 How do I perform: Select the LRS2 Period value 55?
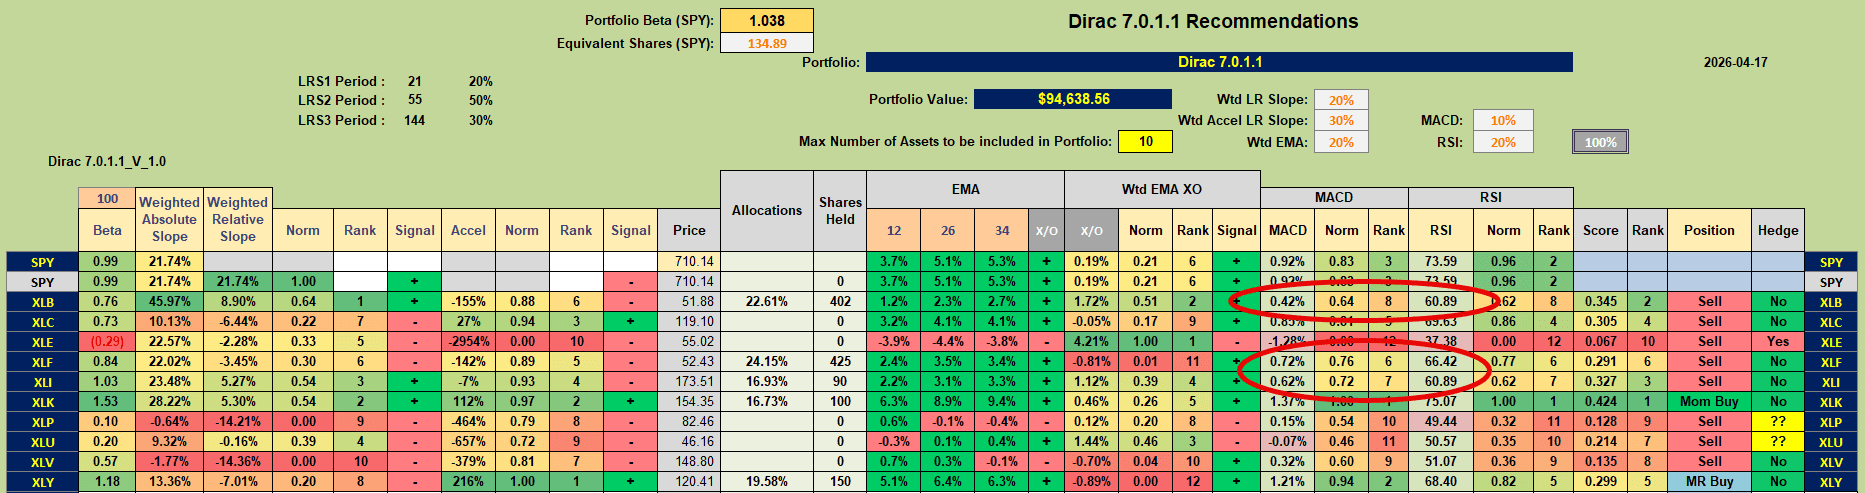(415, 100)
